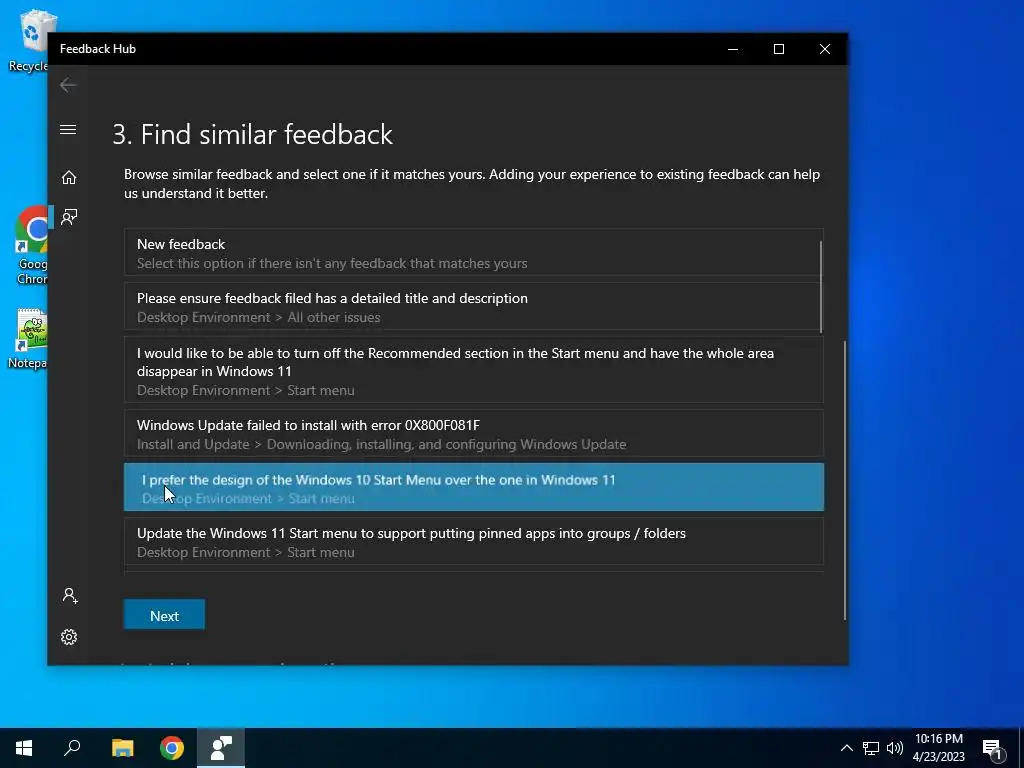Open the volume tray icon
Screen dimensions: 1024x768
(895, 748)
